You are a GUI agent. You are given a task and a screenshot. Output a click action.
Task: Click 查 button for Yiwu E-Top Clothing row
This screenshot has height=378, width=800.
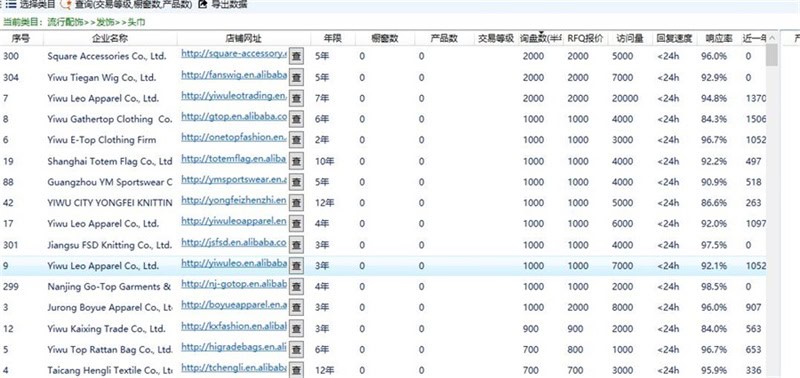coord(296,140)
